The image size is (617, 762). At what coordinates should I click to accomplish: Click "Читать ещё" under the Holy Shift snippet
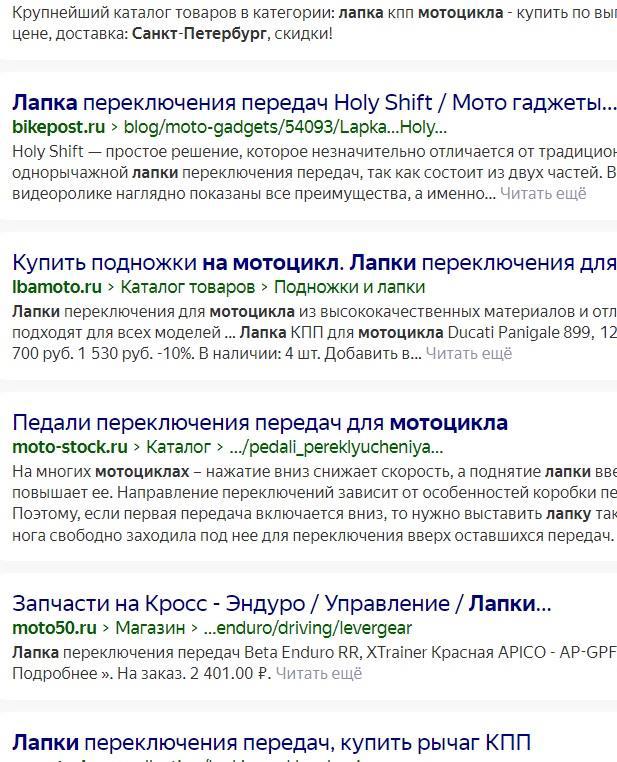(x=543, y=193)
